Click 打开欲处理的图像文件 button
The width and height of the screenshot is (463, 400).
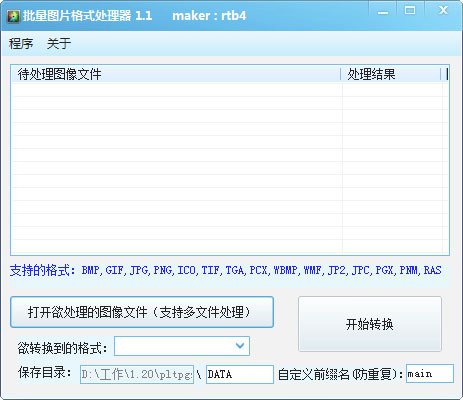pyautogui.click(x=142, y=312)
